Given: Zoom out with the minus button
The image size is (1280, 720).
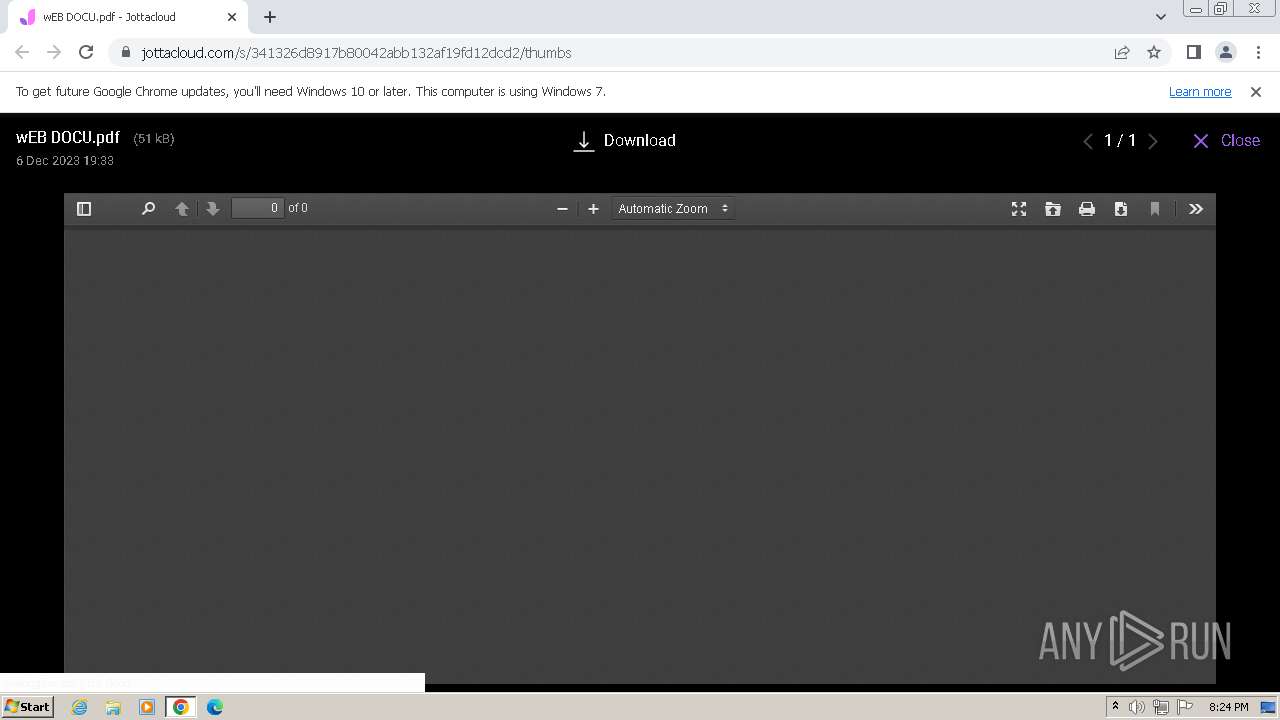Looking at the screenshot, I should [562, 208].
